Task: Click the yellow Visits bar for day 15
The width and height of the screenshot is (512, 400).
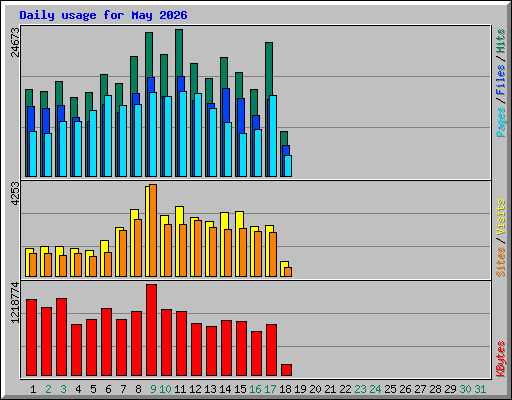Action: [239, 220]
